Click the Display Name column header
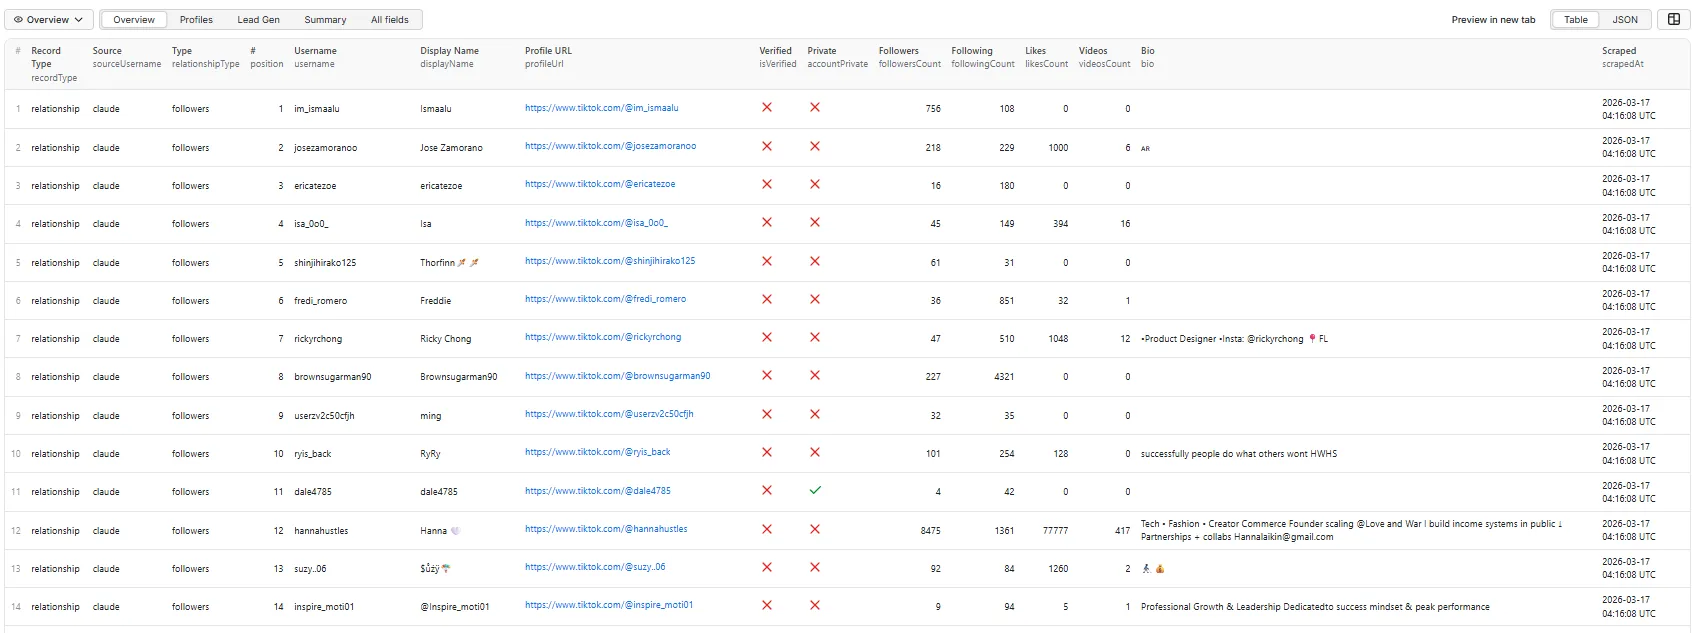The width and height of the screenshot is (1692, 633). [x=449, y=57]
